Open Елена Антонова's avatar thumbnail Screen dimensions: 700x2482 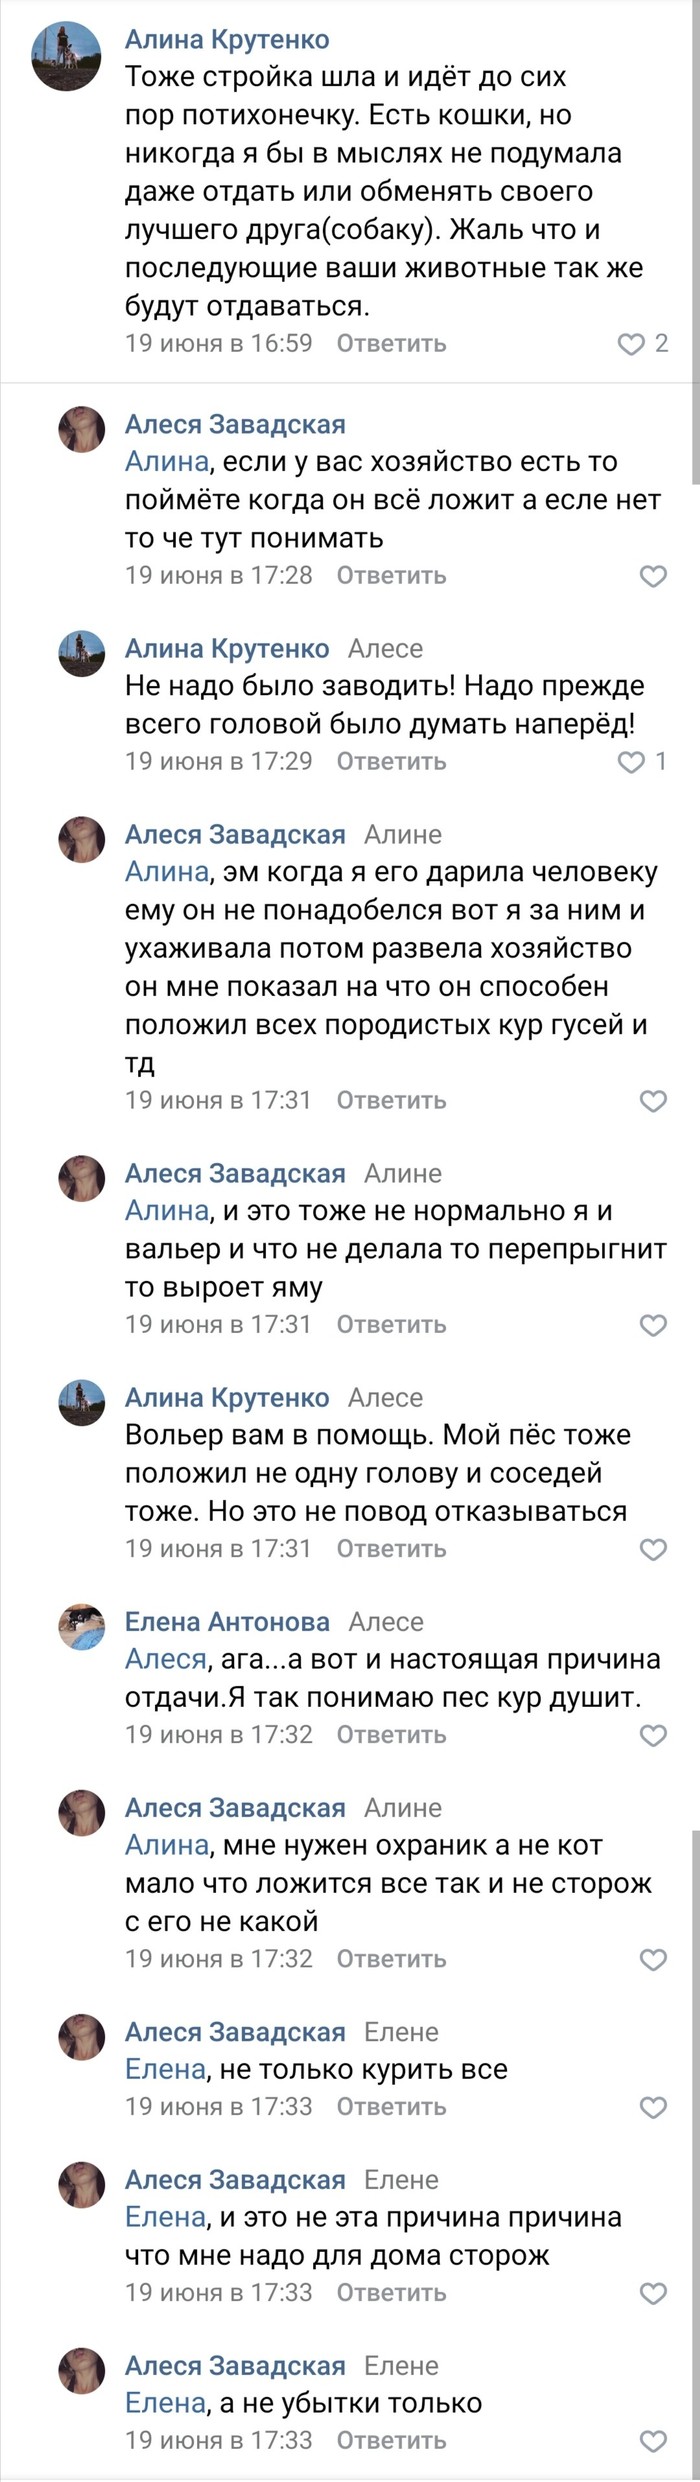pyautogui.click(x=82, y=1628)
